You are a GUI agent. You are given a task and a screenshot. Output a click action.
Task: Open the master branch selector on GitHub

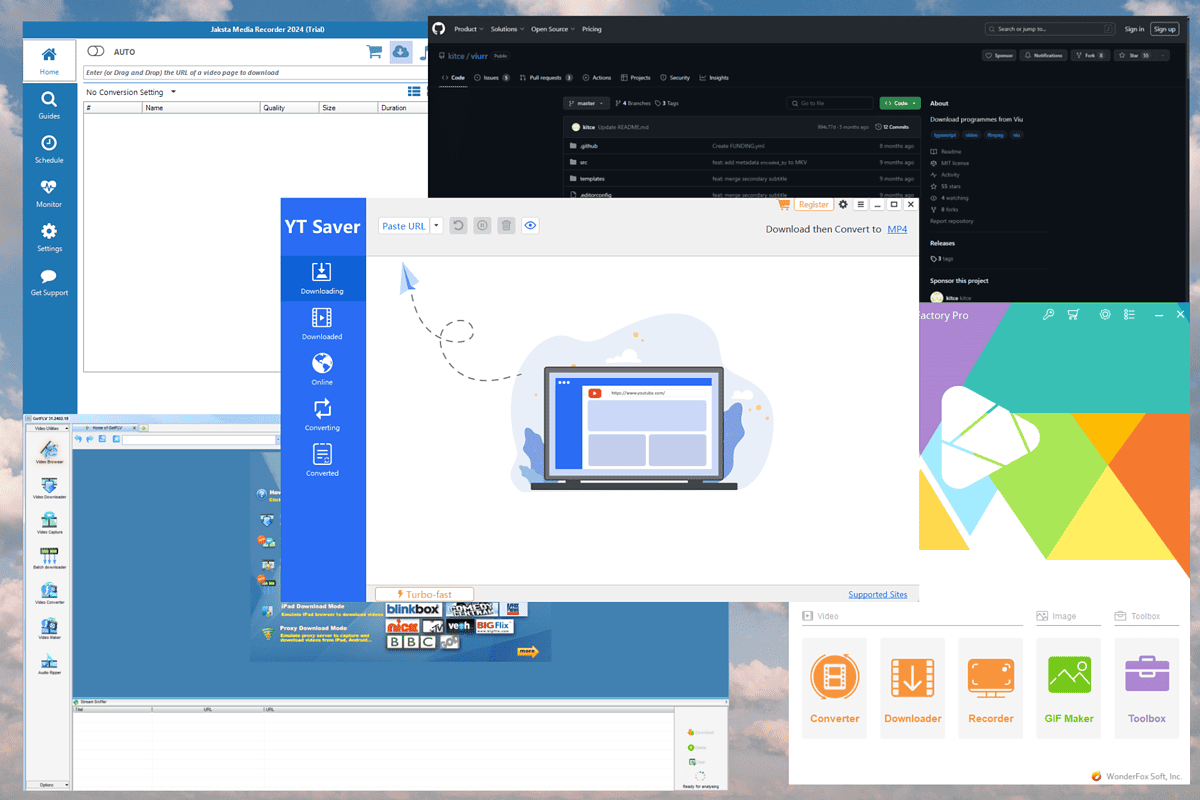[x=586, y=103]
